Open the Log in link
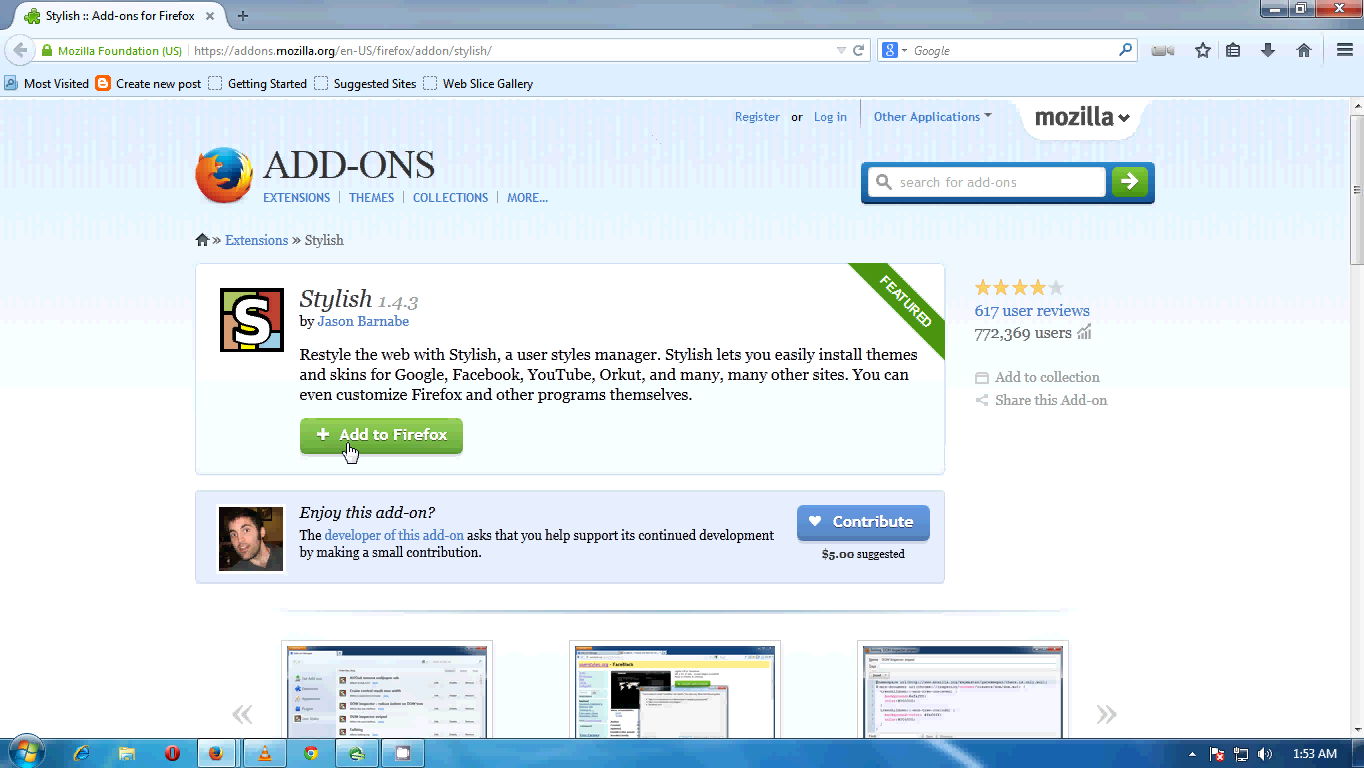 coord(830,117)
